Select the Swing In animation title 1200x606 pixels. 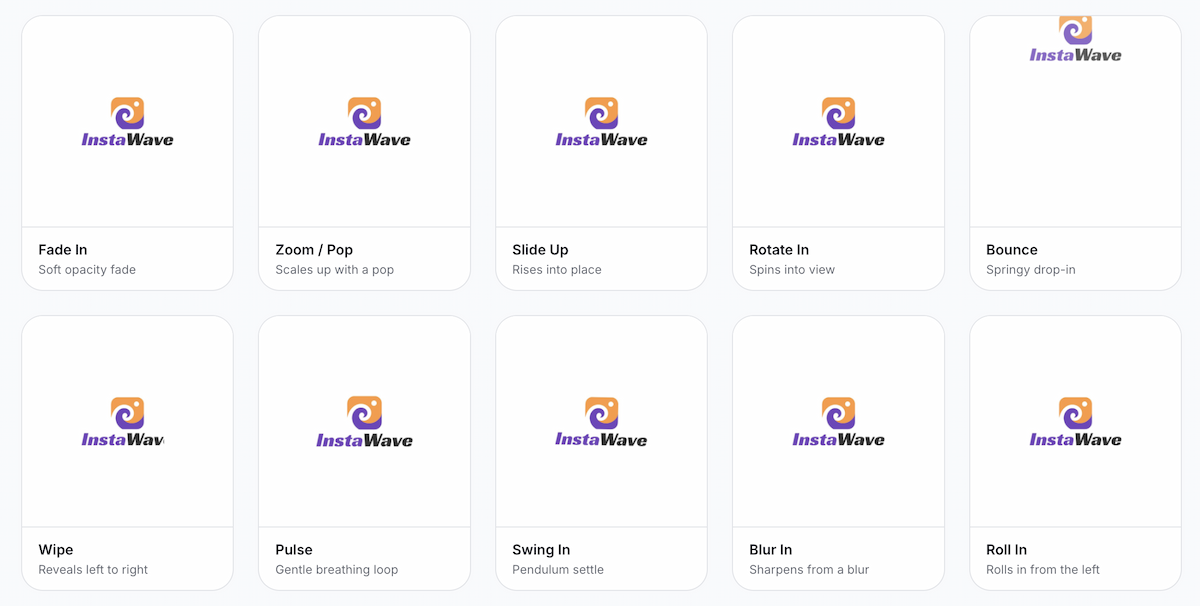(541, 550)
